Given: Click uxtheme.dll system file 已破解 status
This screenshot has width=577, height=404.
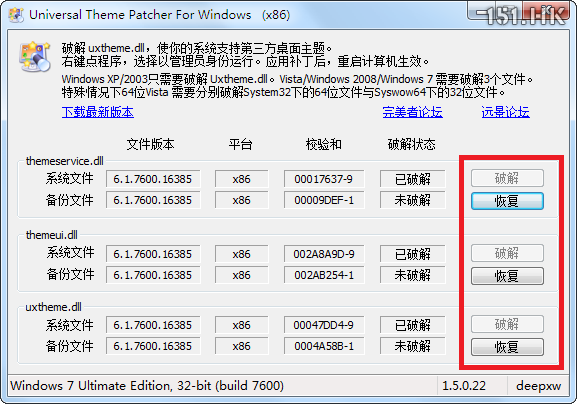Looking at the screenshot, I should coord(413,325).
